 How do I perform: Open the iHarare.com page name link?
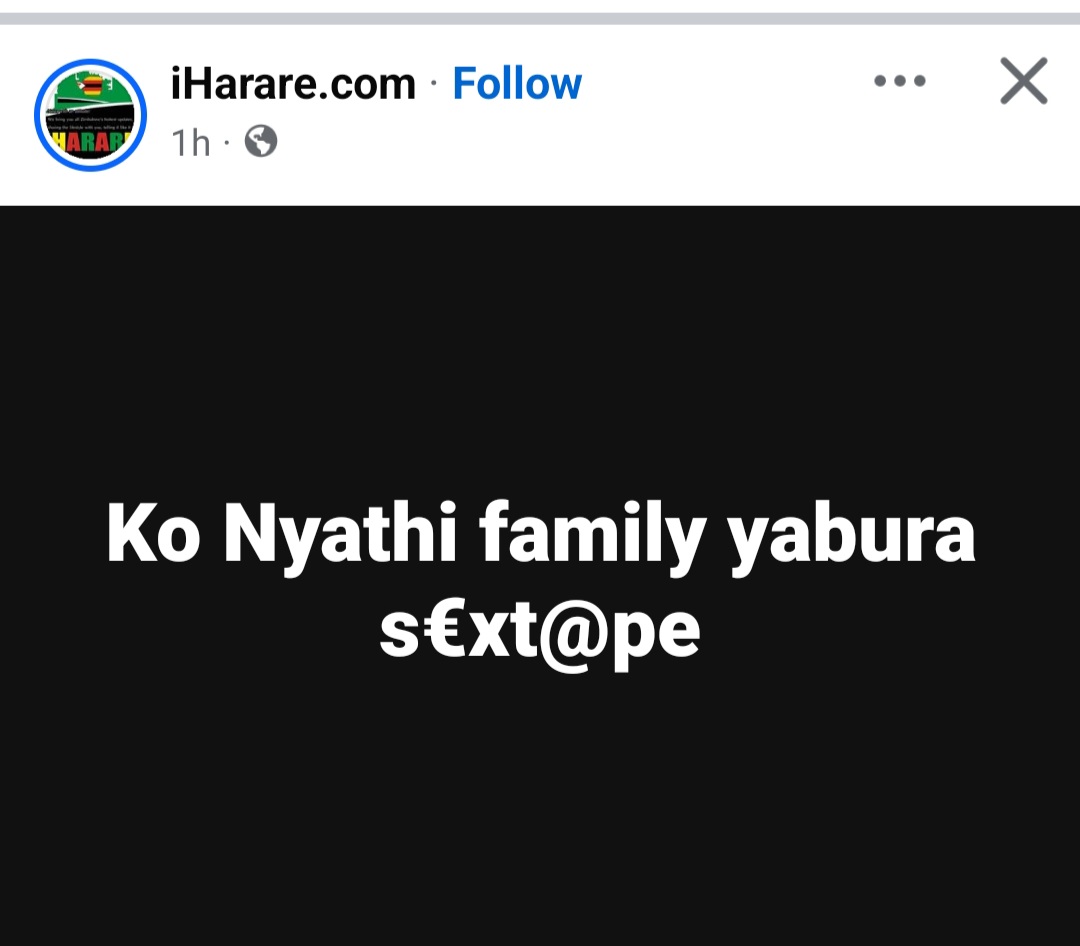tap(293, 84)
